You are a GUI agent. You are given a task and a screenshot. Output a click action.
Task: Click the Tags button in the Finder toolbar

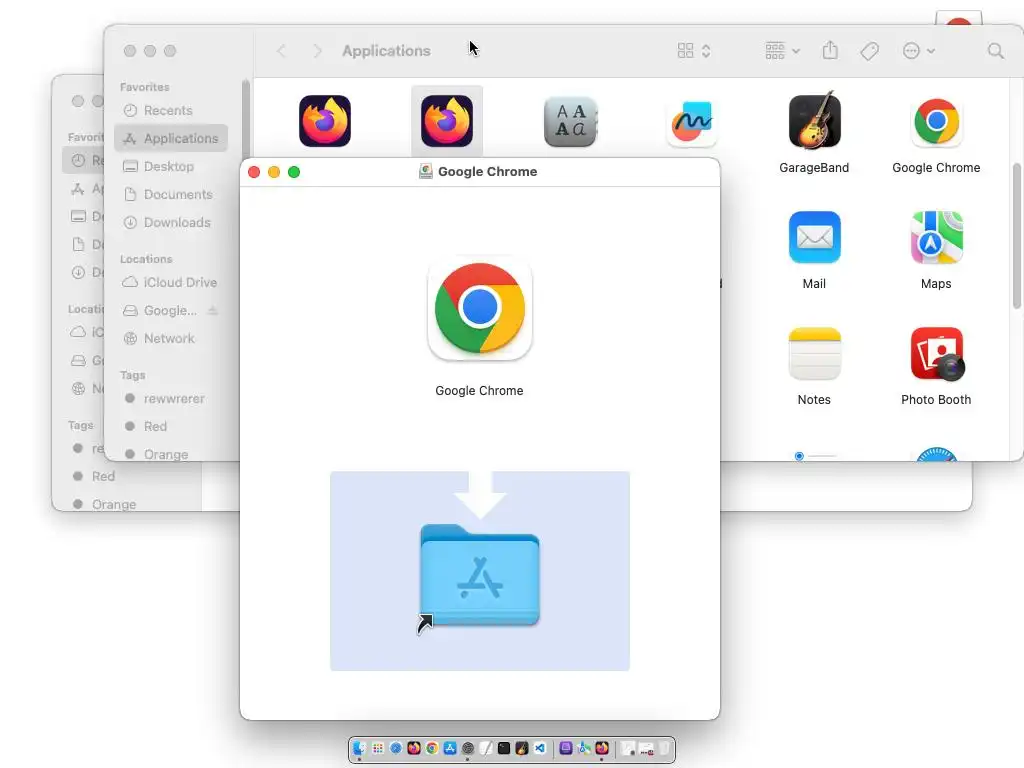coord(869,51)
